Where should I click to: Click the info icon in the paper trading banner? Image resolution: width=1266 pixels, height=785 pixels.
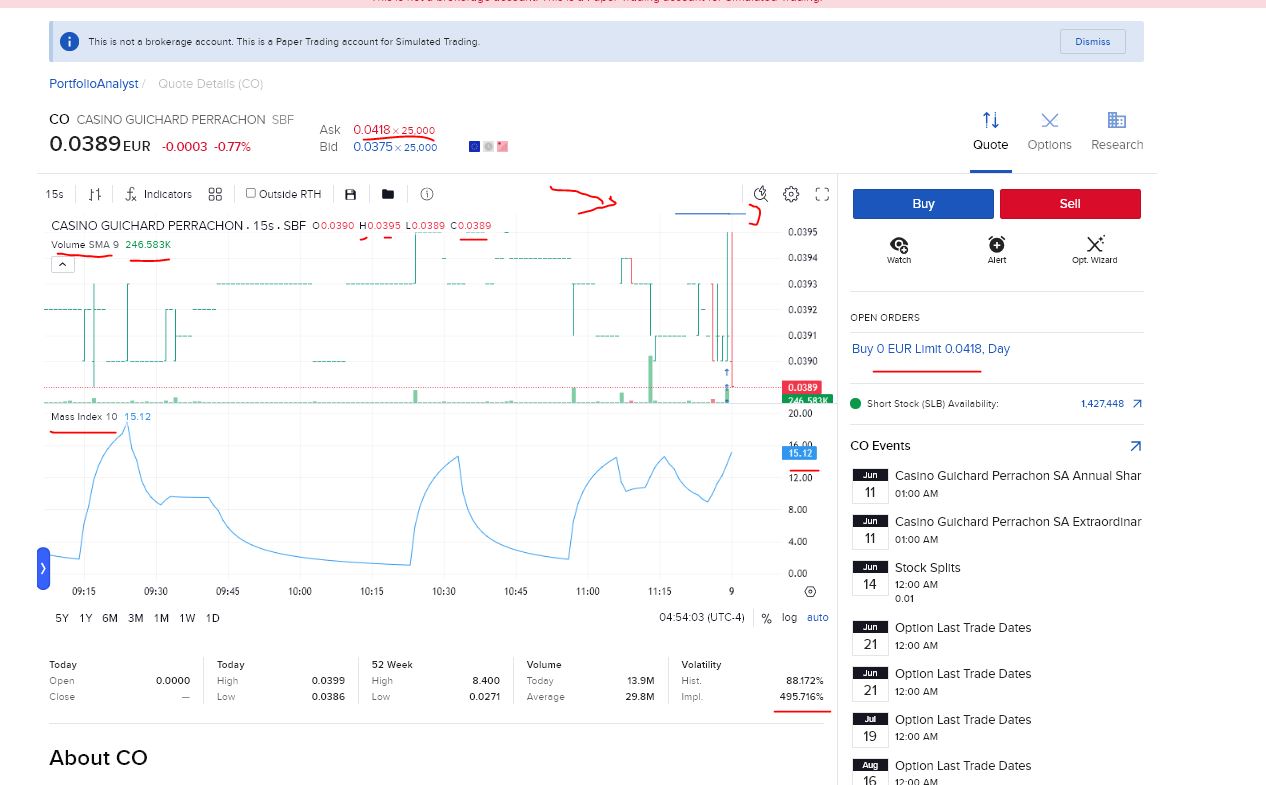[69, 42]
